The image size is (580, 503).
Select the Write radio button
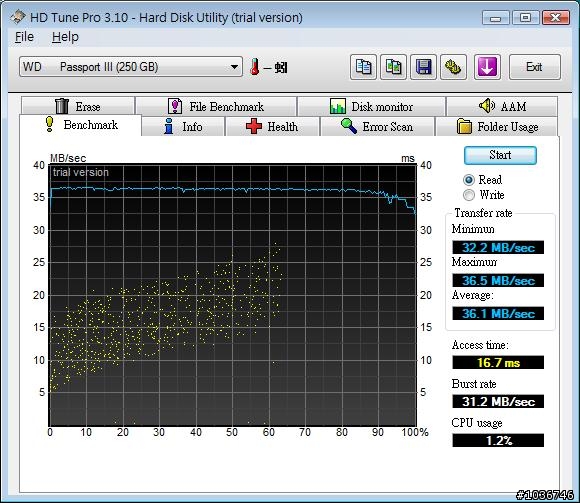point(469,195)
